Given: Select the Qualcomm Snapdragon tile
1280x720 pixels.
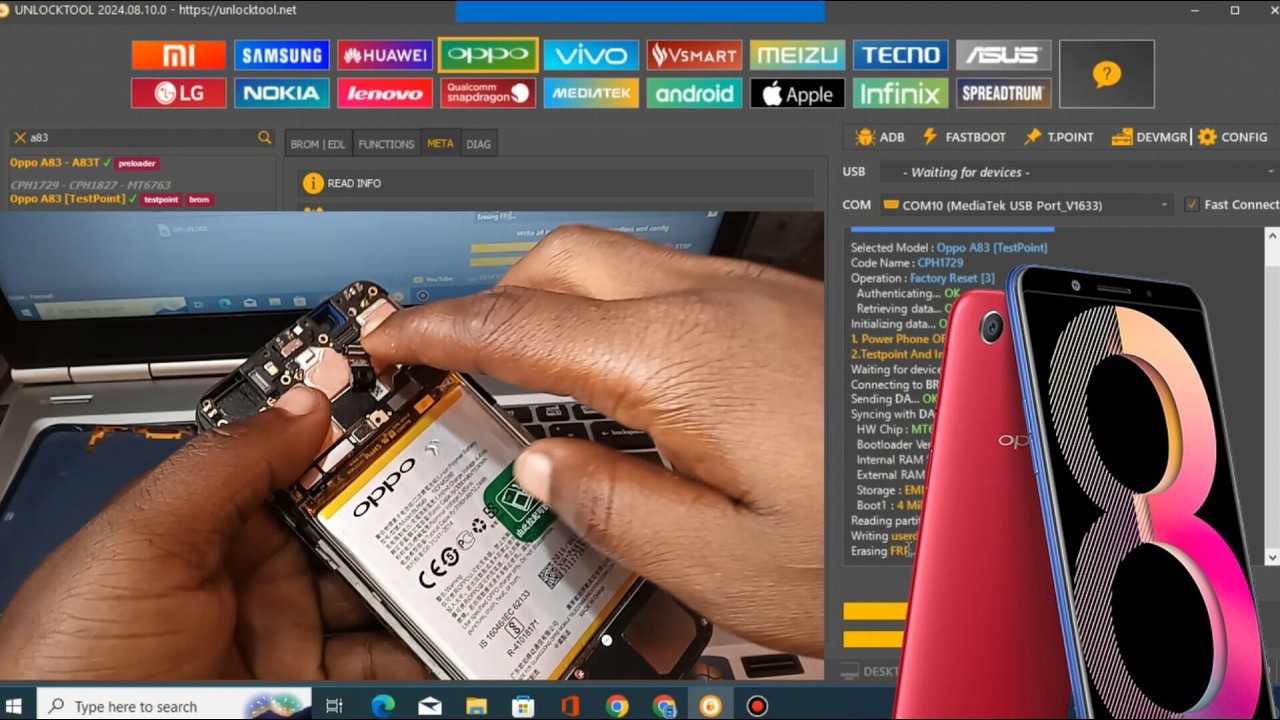Looking at the screenshot, I should 488,93.
